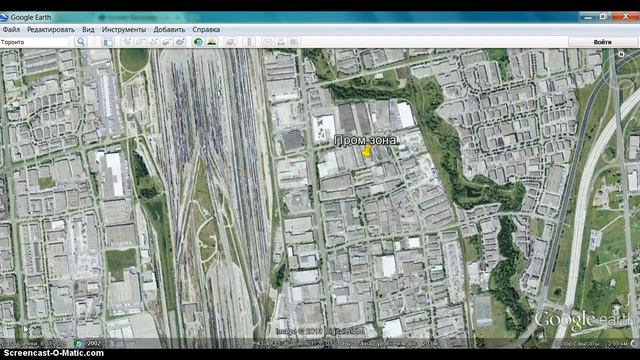Click the yellow Пром зона pushpin
The width and height of the screenshot is (640, 360).
367,151
